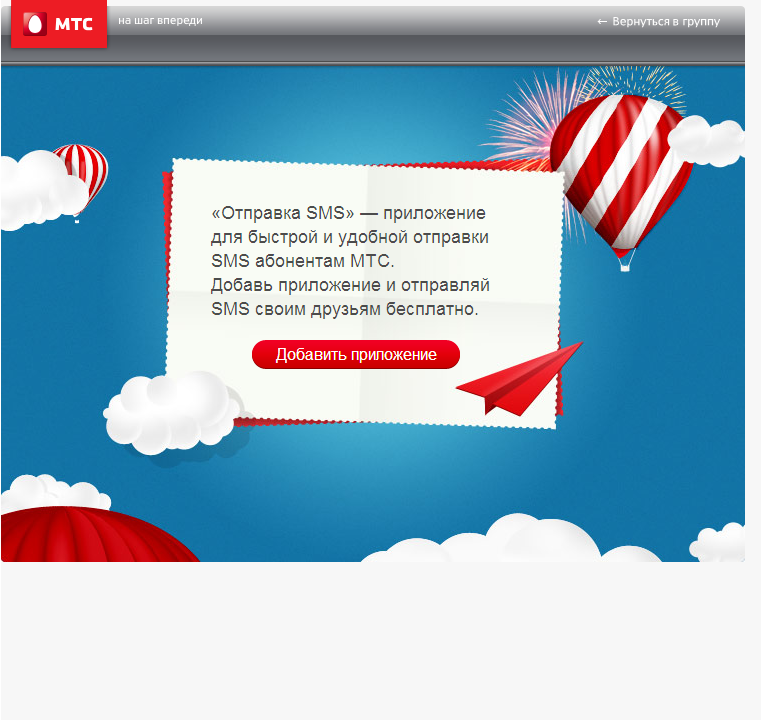Image resolution: width=762 pixels, height=721 pixels.
Task: Click the basket under the large balloon
Action: pyautogui.click(x=626, y=264)
